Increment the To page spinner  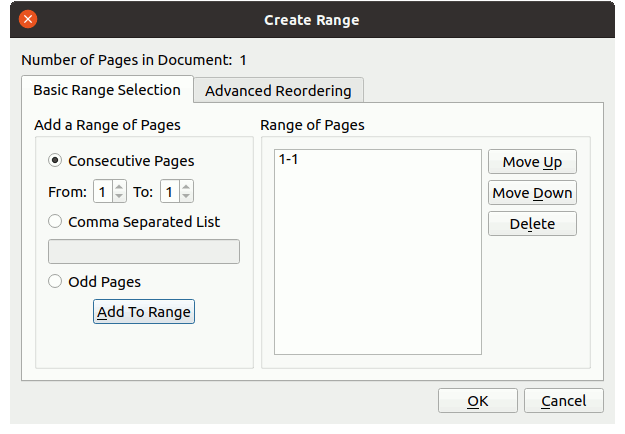[186, 186]
